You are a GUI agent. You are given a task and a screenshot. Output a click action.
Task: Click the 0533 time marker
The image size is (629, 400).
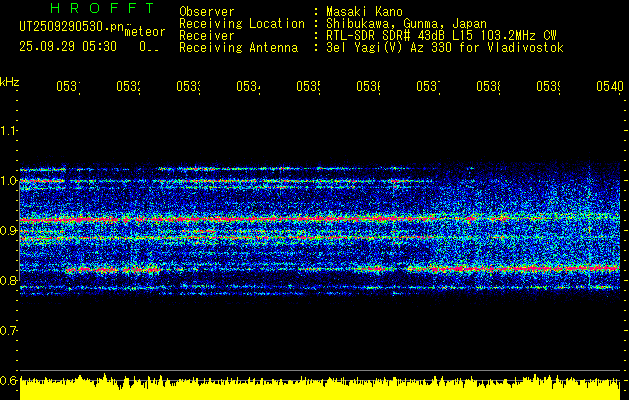tap(188, 86)
